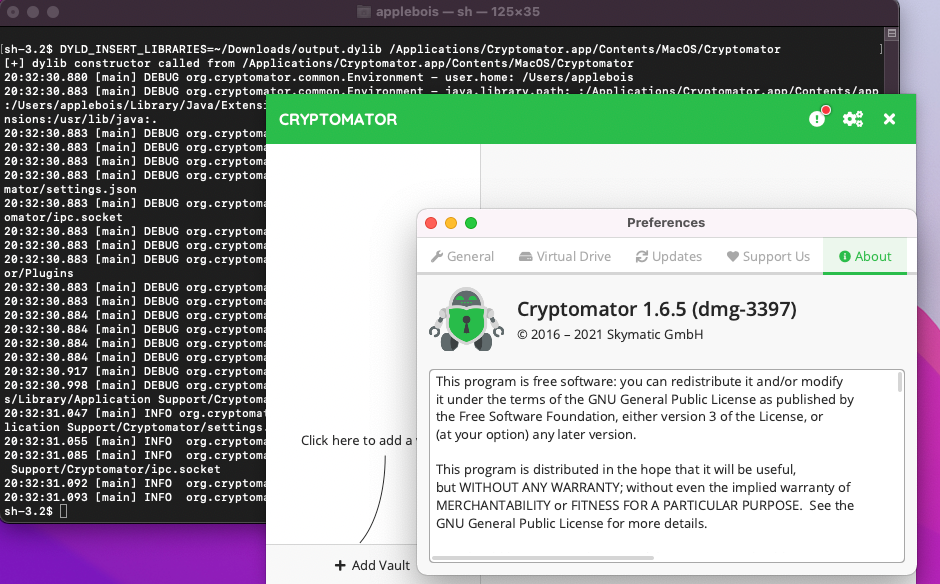
Task: Click the 'dylib constructor called' line in terminal
Action: coord(319,63)
